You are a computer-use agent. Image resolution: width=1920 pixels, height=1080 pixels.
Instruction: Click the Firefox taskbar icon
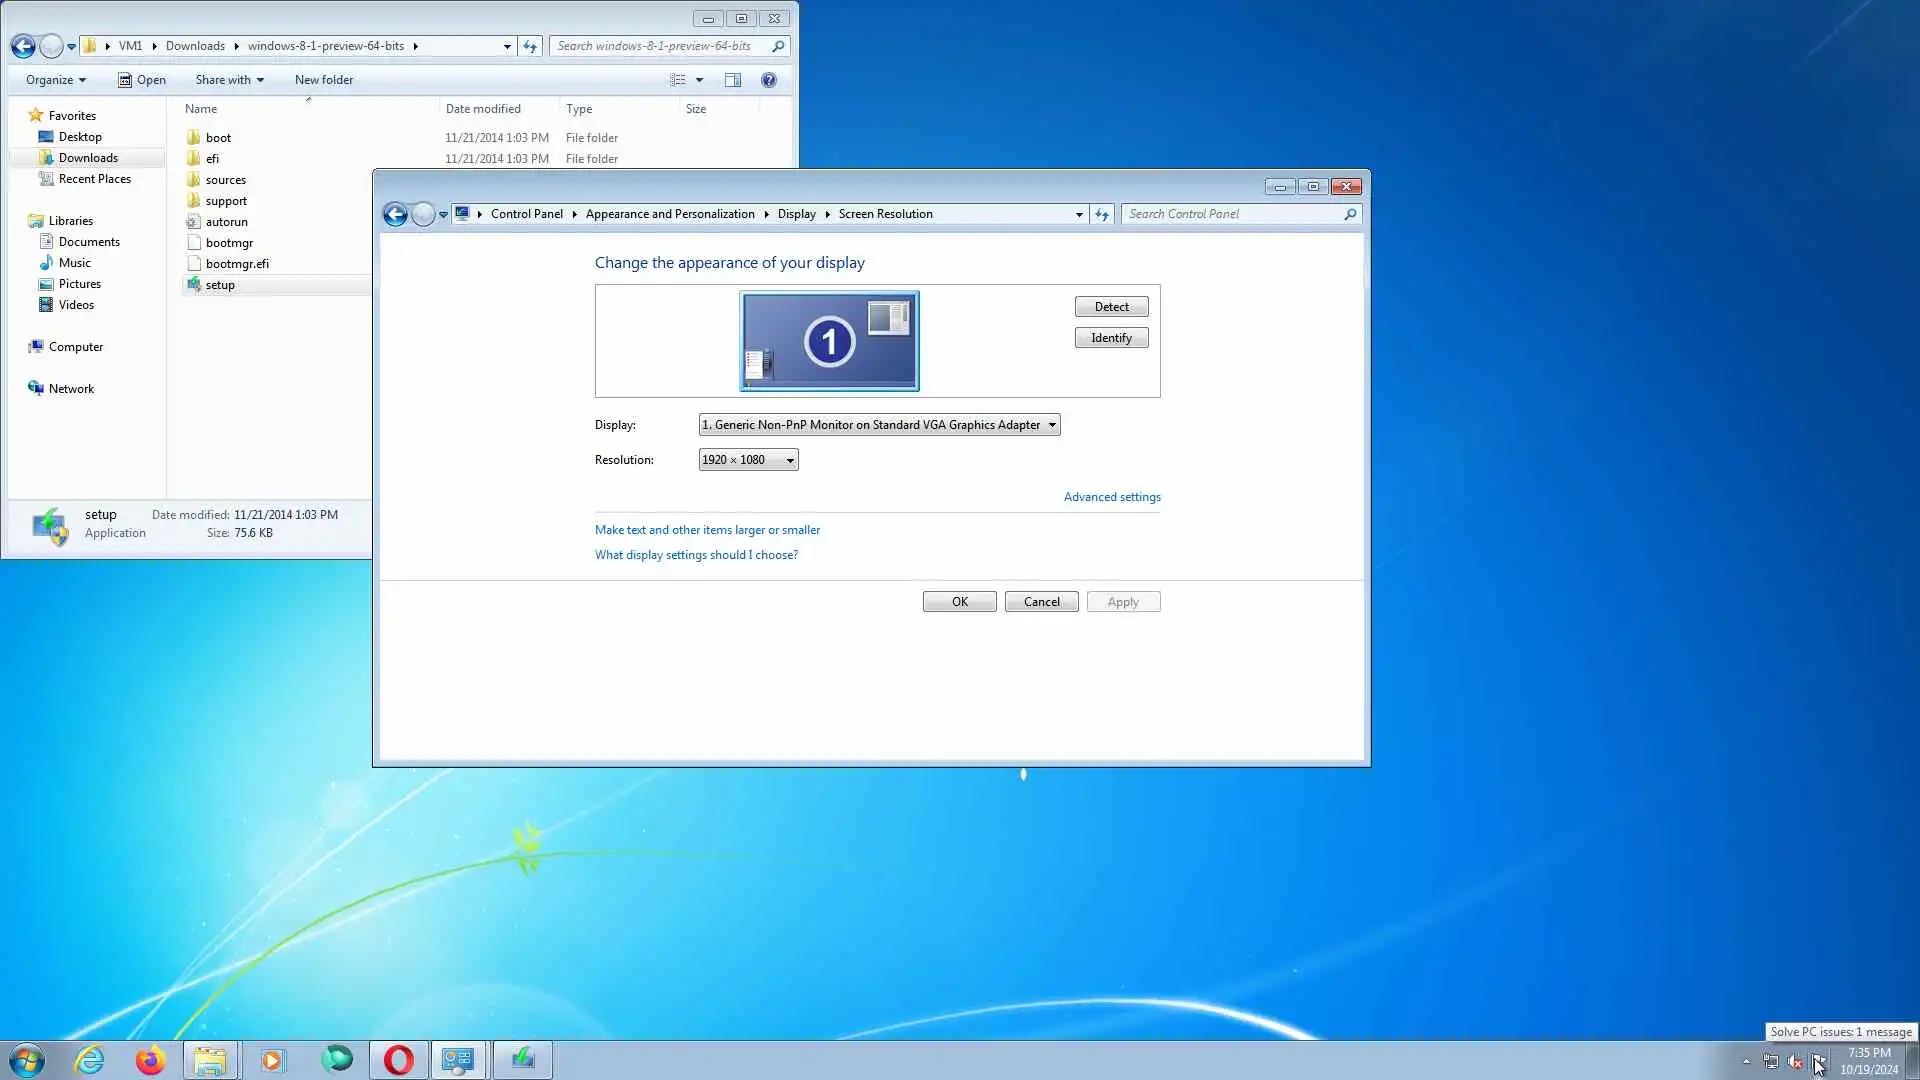point(151,1060)
